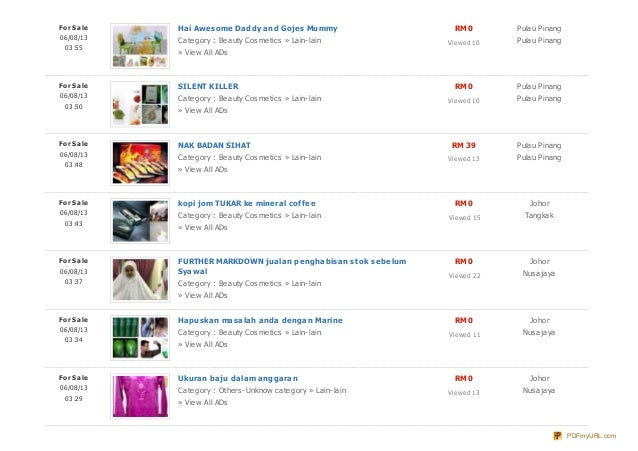
Task: Click PDFmyURL.com text link
Action: [591, 436]
